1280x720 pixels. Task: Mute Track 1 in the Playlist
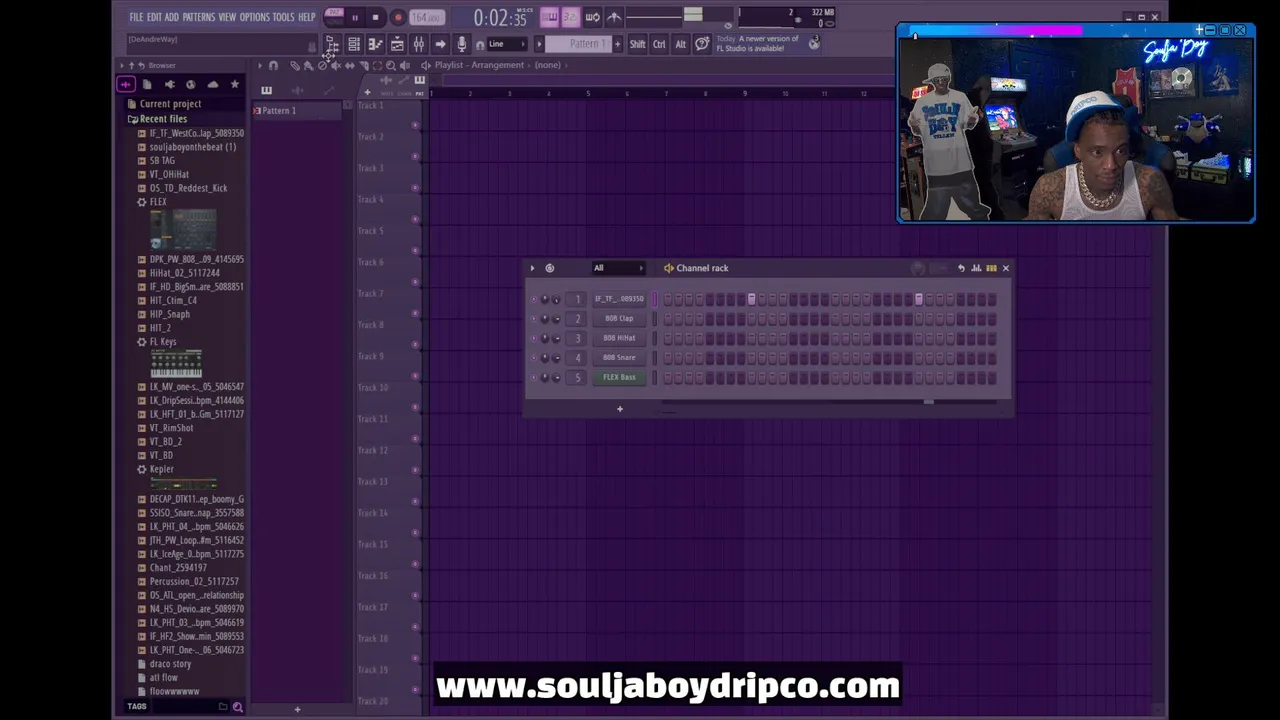(x=415, y=125)
